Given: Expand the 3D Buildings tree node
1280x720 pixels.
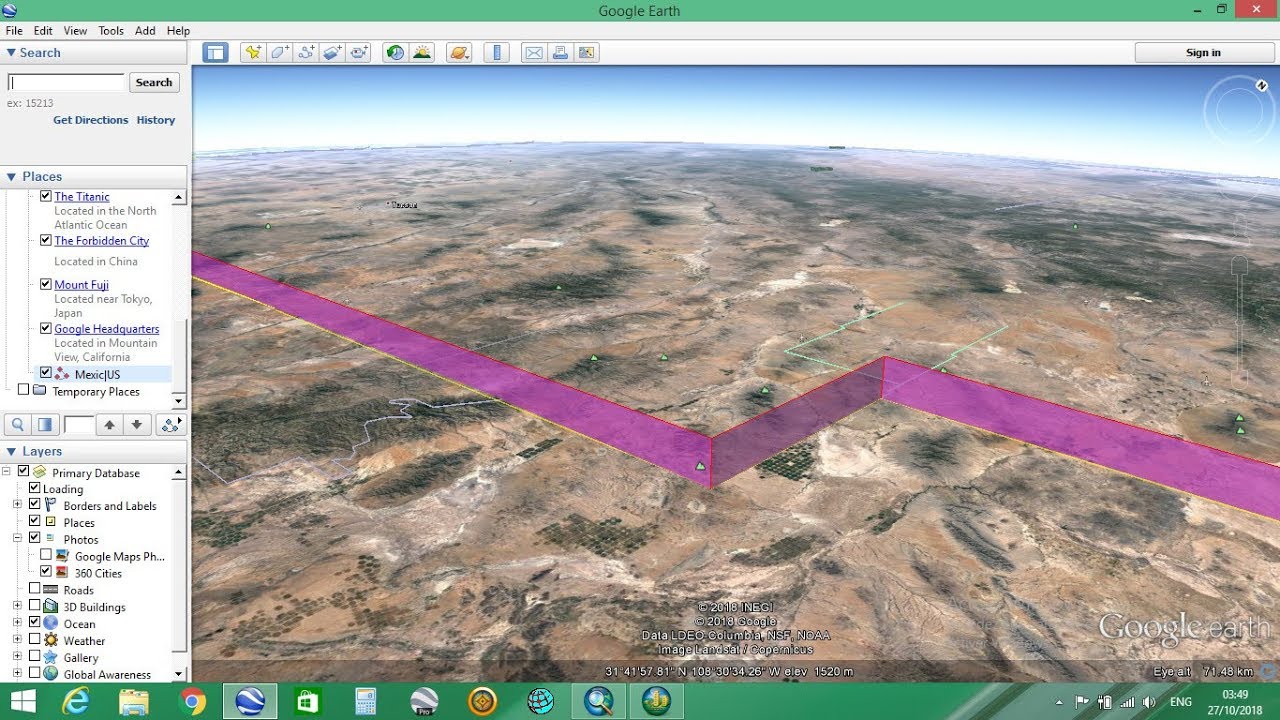Looking at the screenshot, I should coord(17,607).
